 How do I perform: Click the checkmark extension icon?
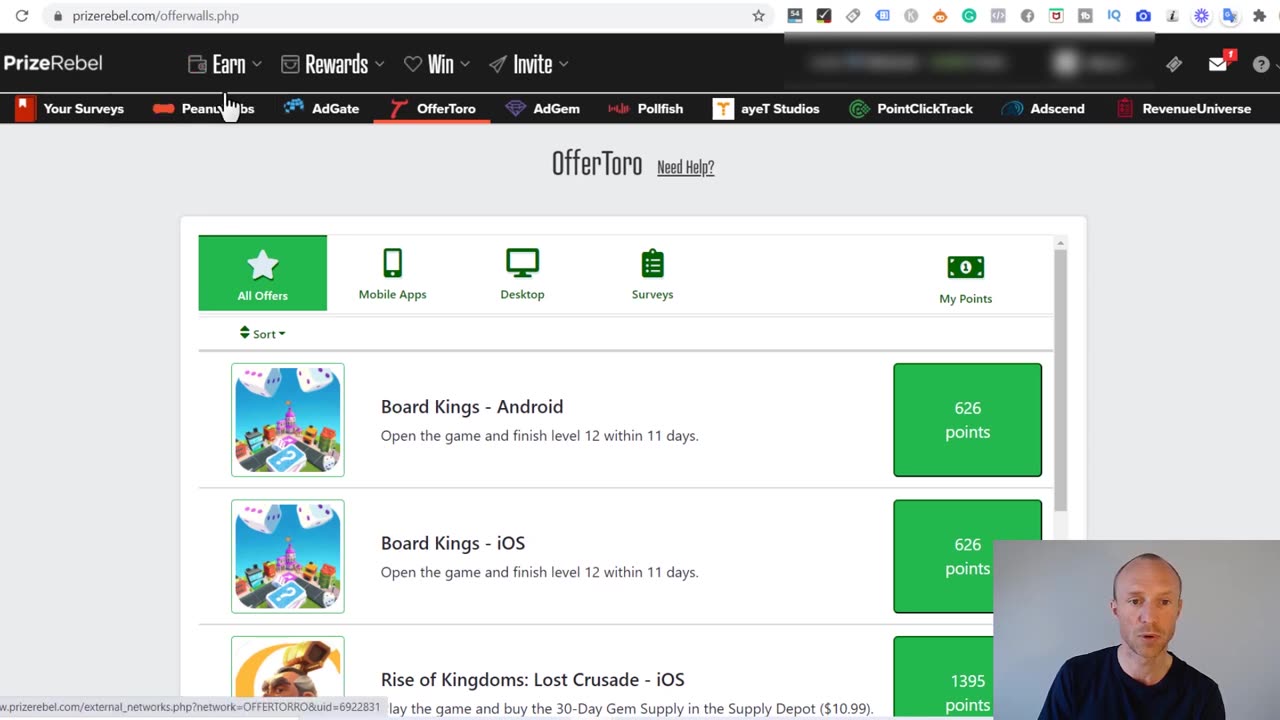coord(824,16)
